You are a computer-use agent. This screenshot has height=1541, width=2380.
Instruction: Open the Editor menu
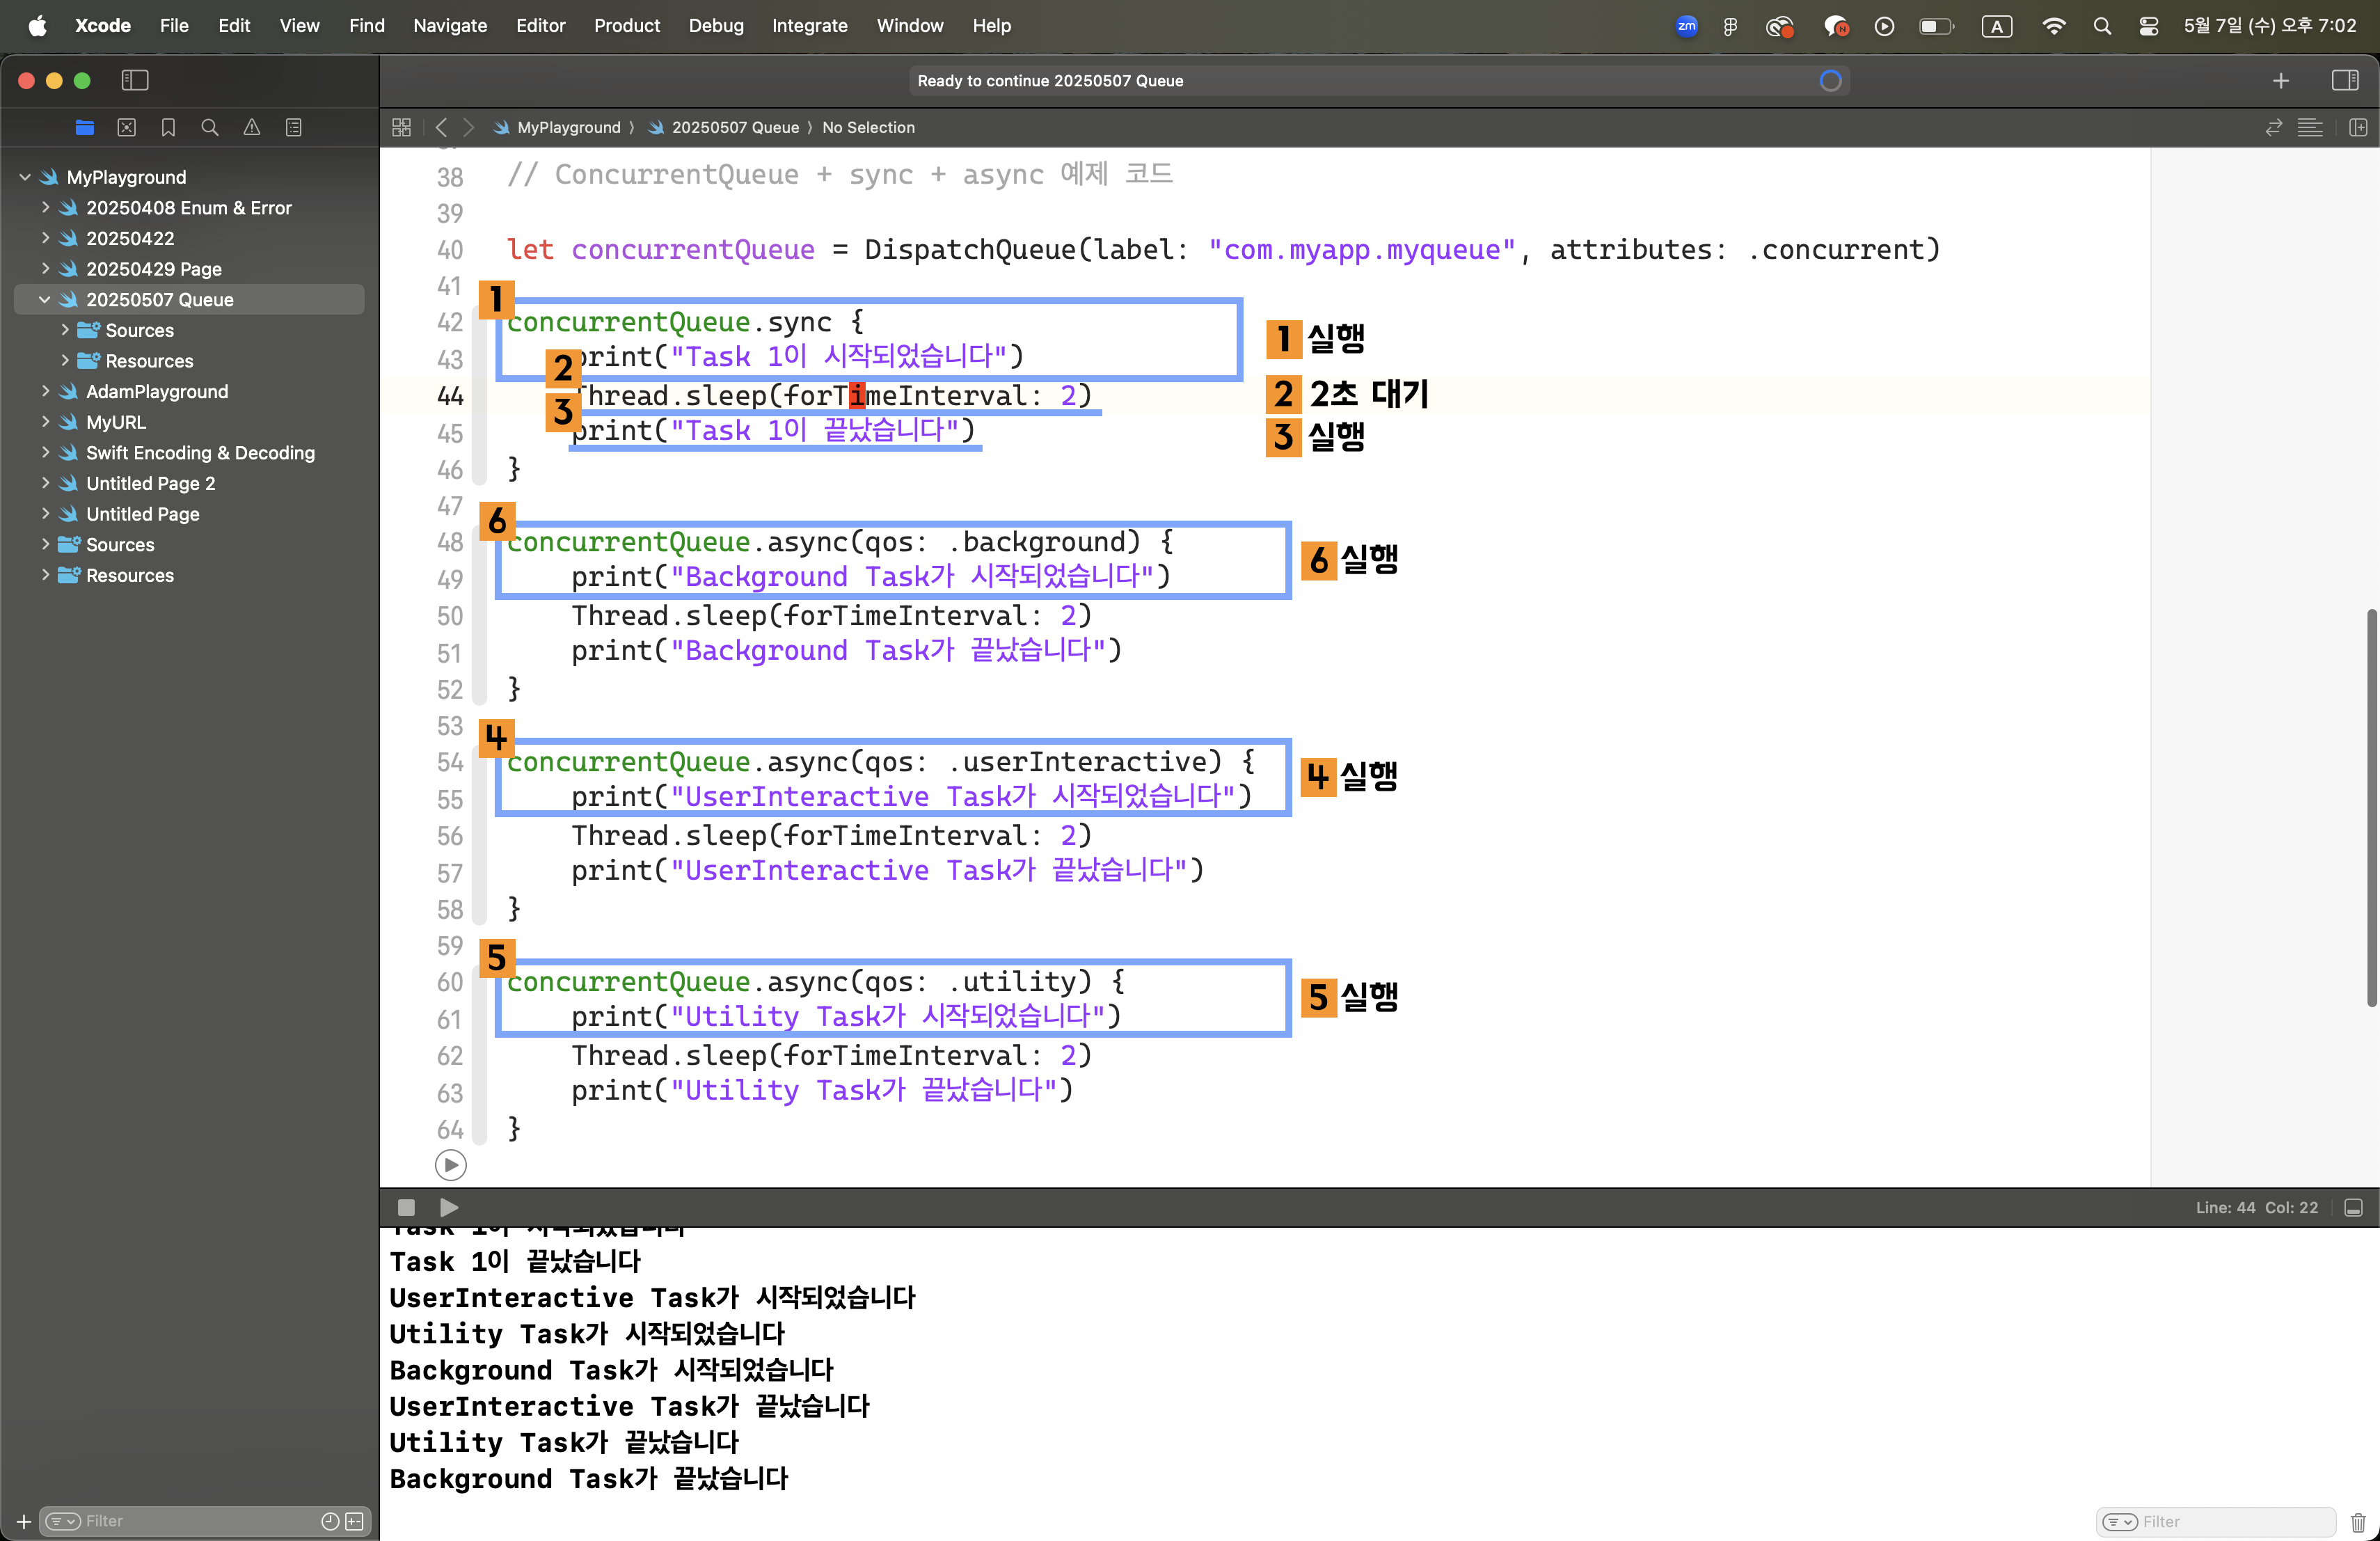click(x=540, y=25)
